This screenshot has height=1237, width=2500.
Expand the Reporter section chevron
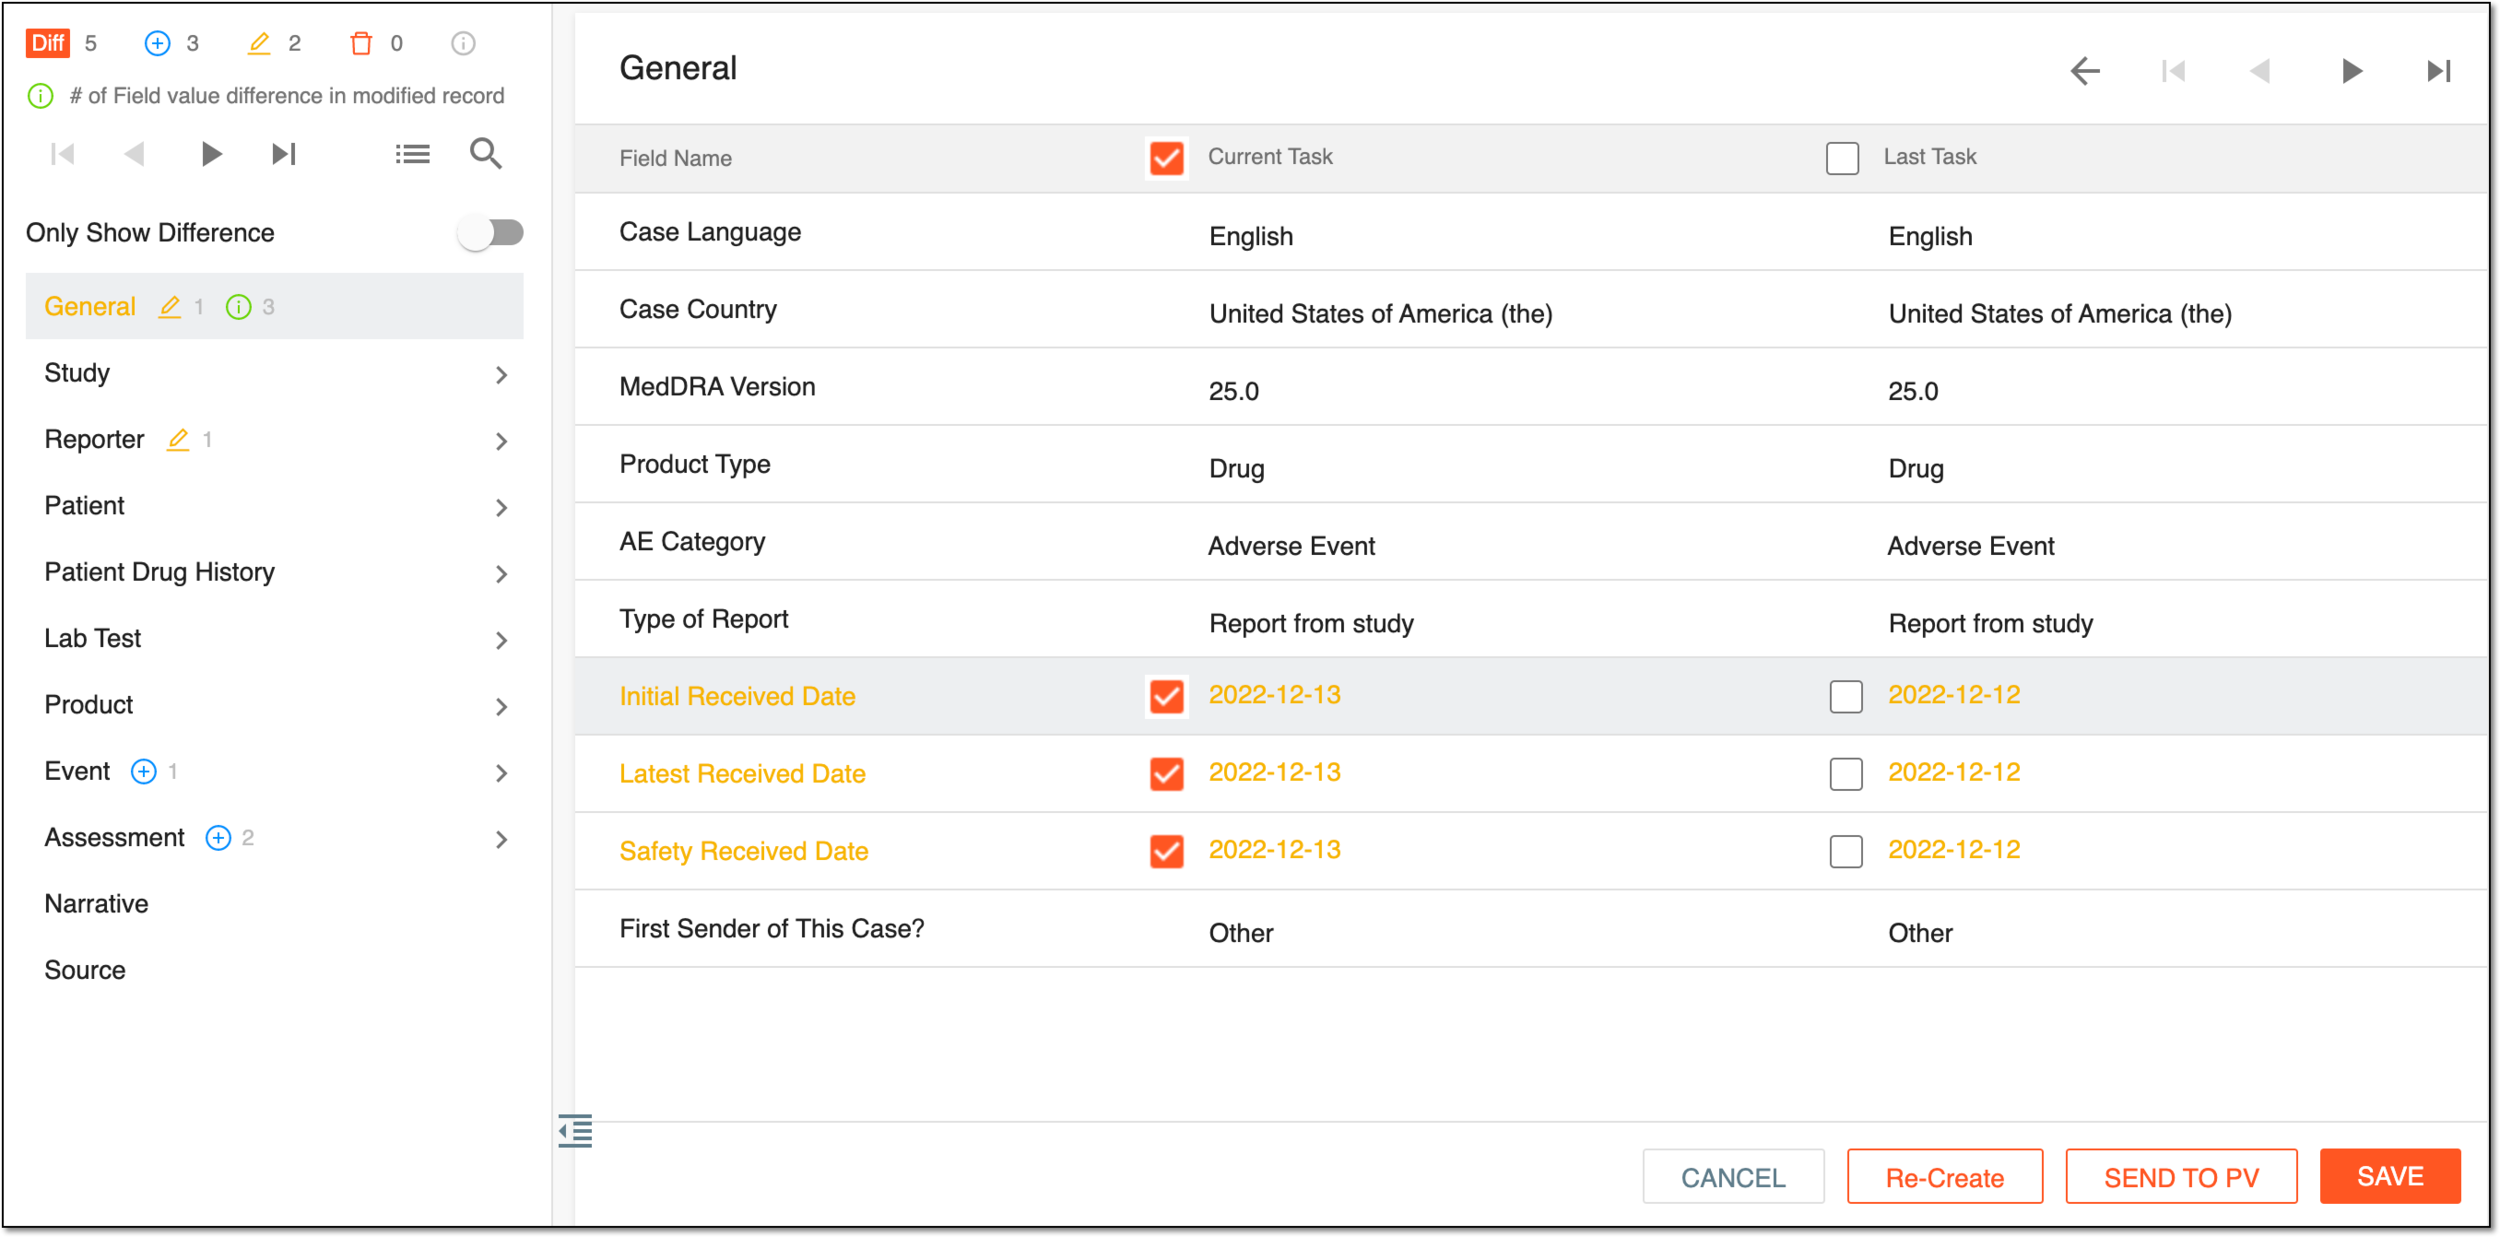tap(502, 441)
